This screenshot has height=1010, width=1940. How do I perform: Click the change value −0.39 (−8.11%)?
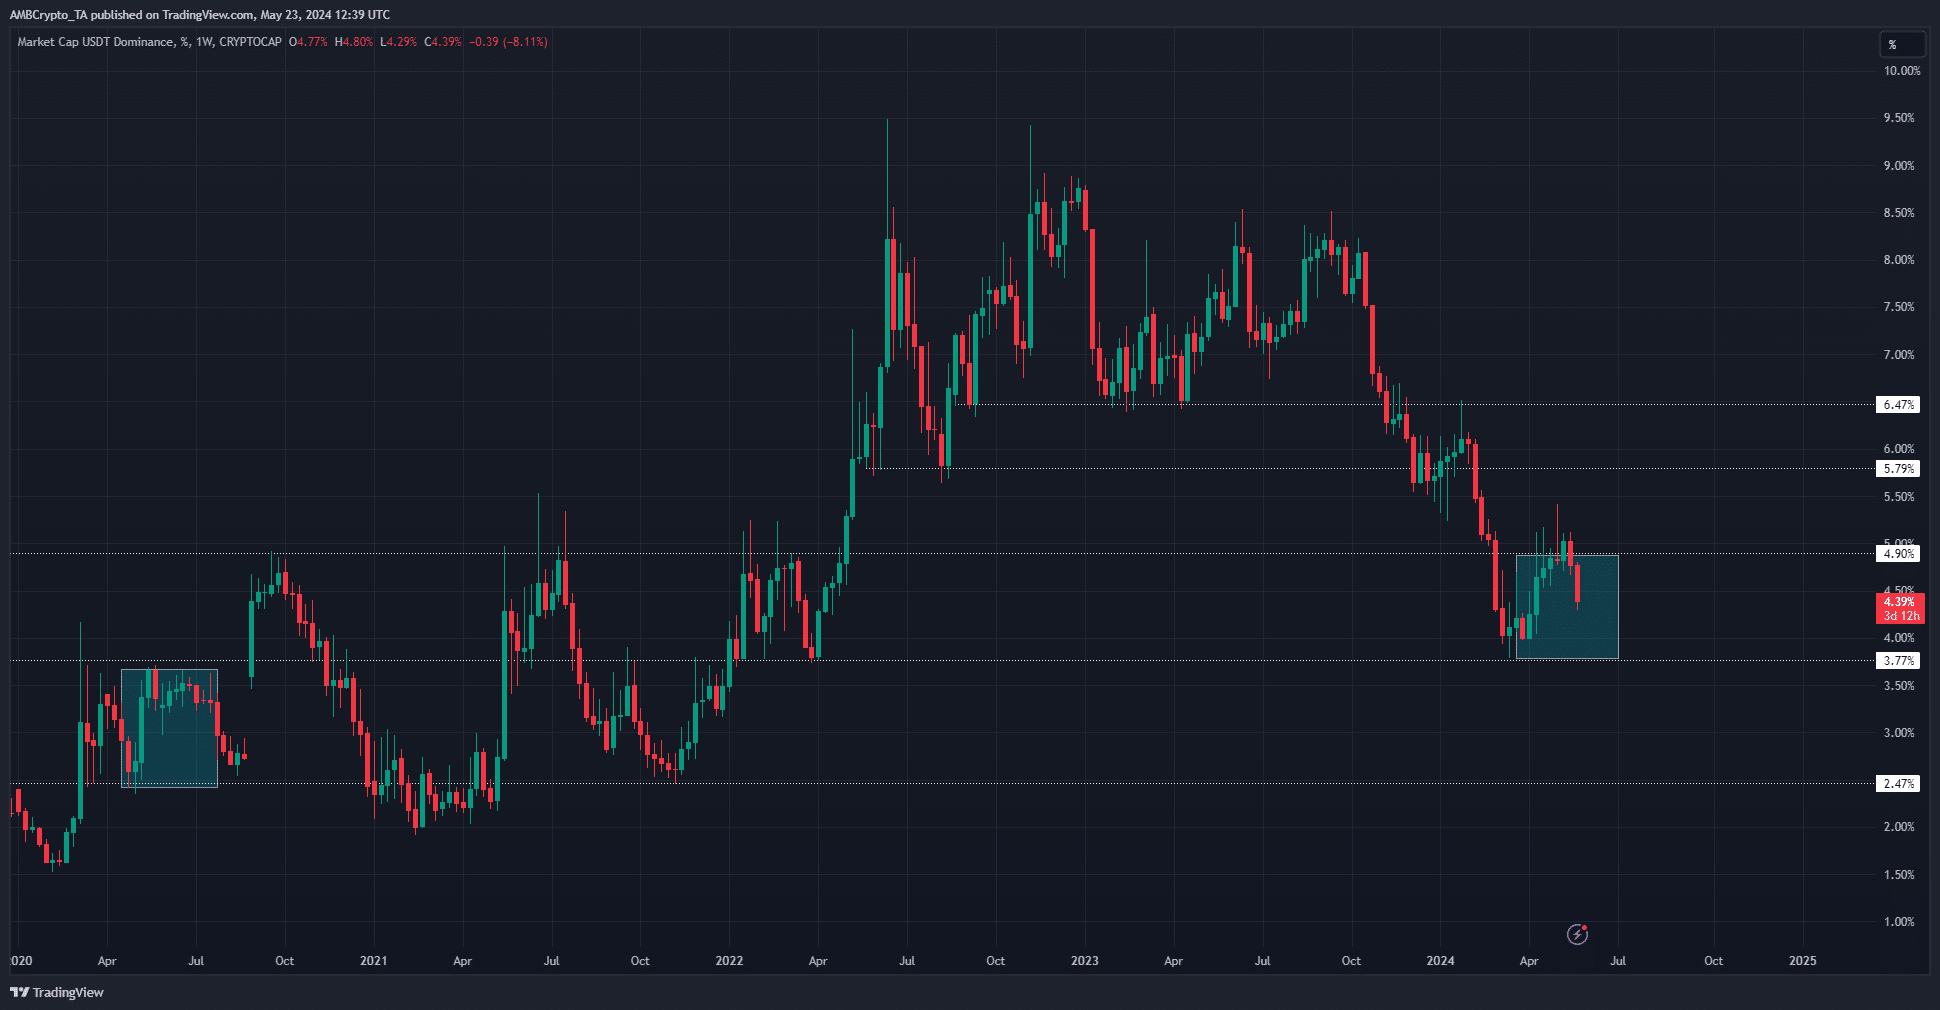click(509, 42)
